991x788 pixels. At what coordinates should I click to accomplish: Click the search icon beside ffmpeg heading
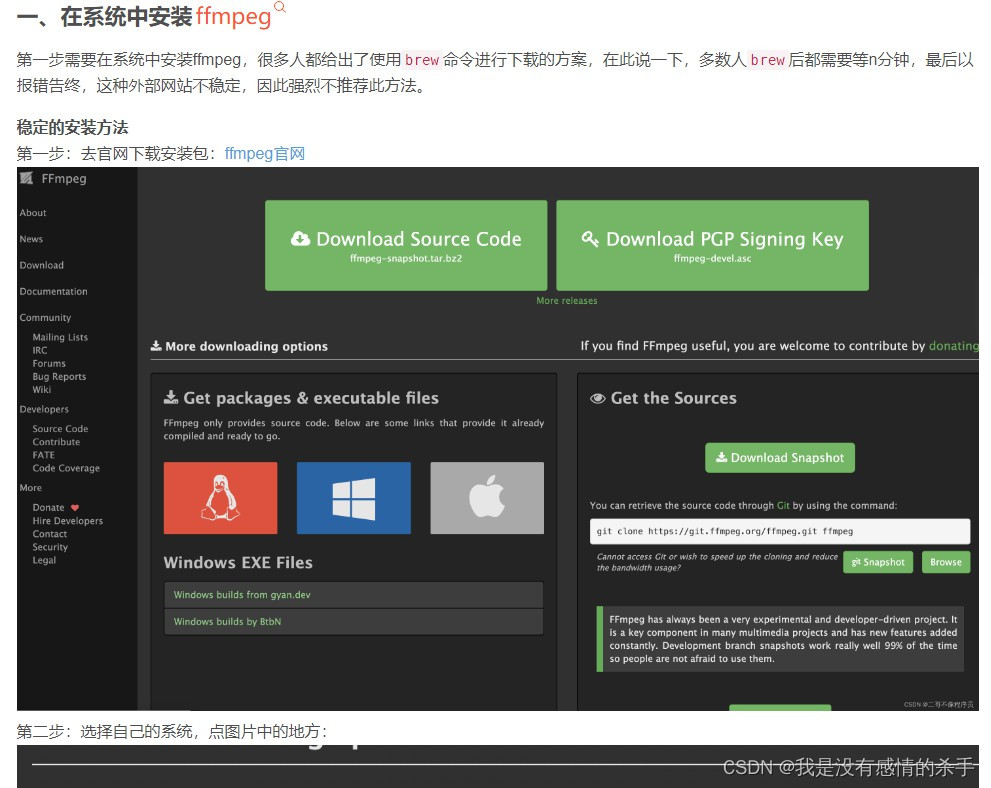pos(280,7)
